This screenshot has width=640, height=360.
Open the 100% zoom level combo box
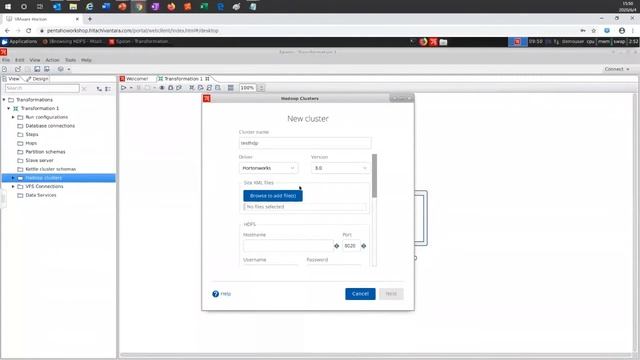pyautogui.click(x=247, y=88)
